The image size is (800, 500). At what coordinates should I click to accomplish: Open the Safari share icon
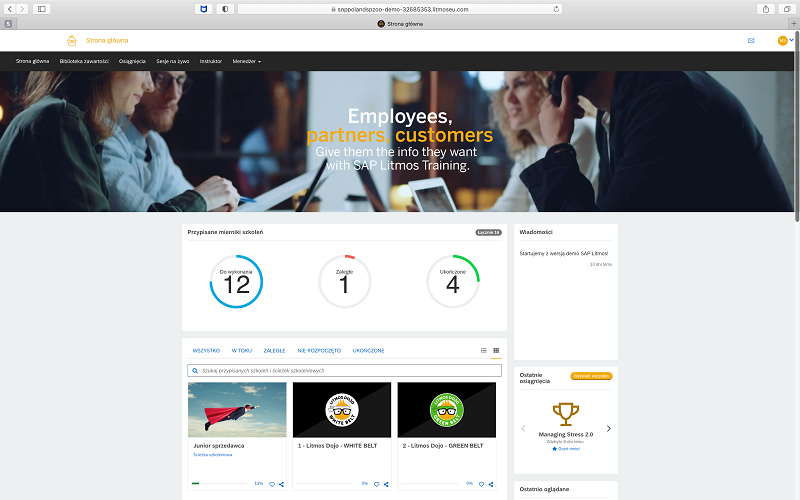[766, 9]
